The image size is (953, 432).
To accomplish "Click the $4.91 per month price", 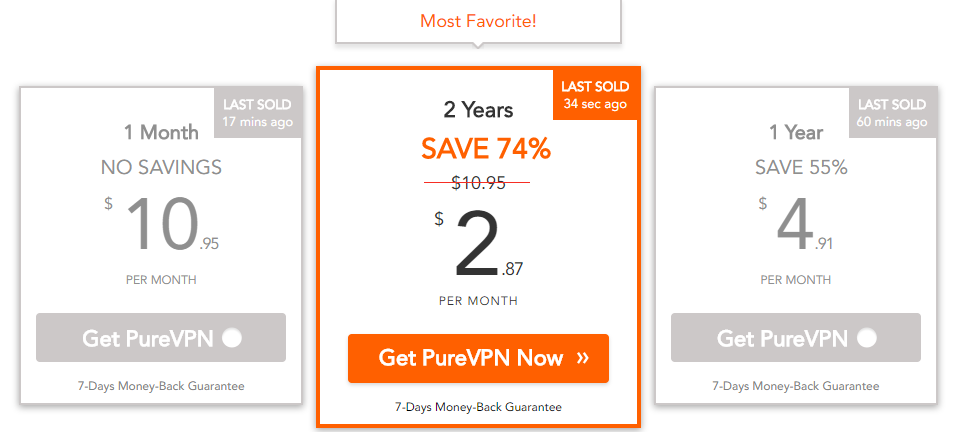I will (x=796, y=225).
